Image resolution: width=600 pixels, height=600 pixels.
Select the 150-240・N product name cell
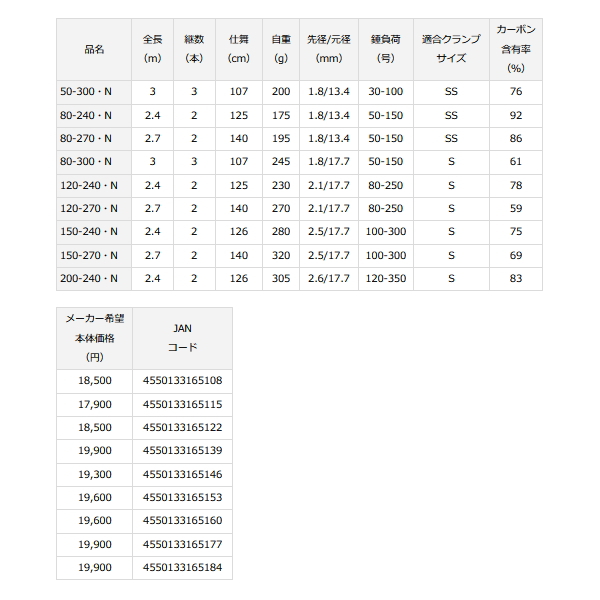(x=94, y=232)
